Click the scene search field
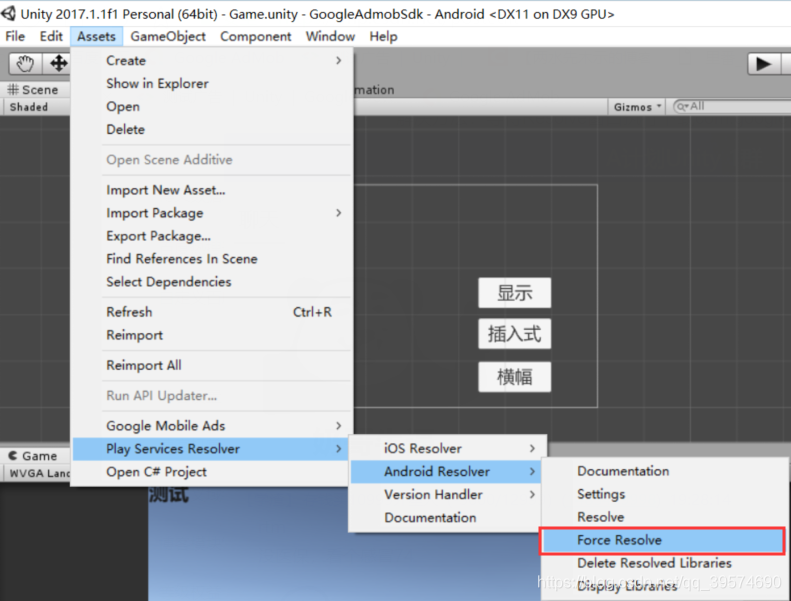This screenshot has height=601, width=791. coord(731,106)
